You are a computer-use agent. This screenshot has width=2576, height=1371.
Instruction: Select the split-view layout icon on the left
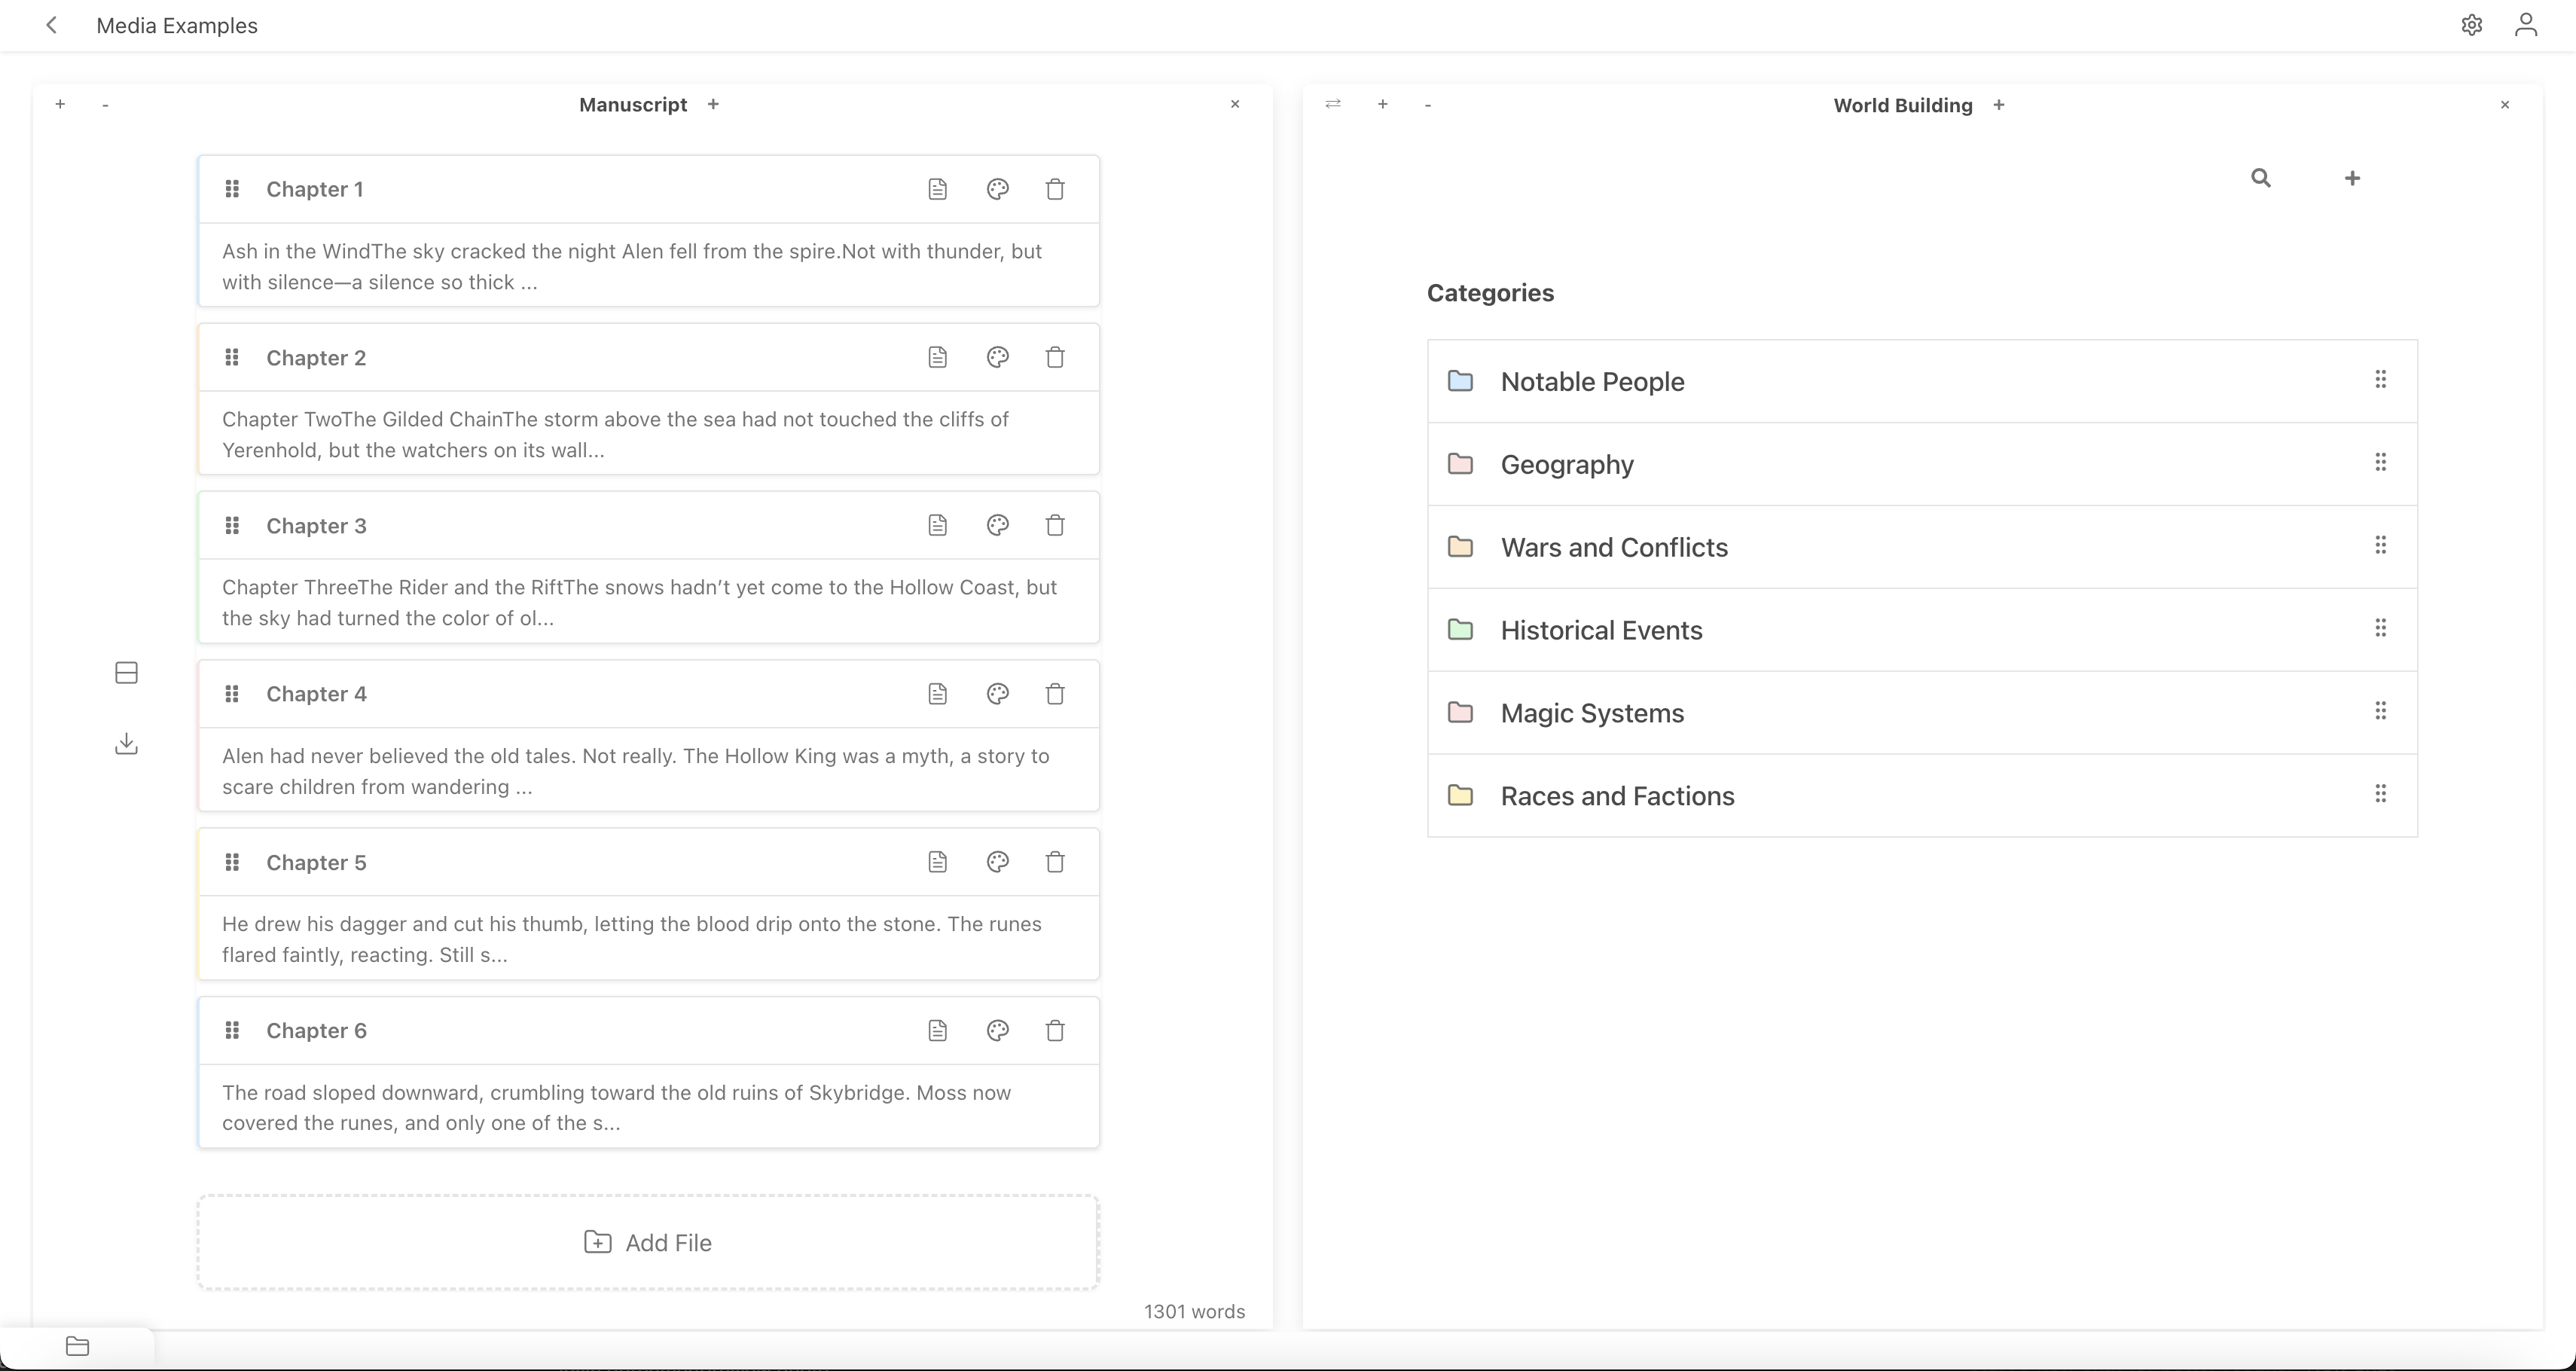point(126,672)
